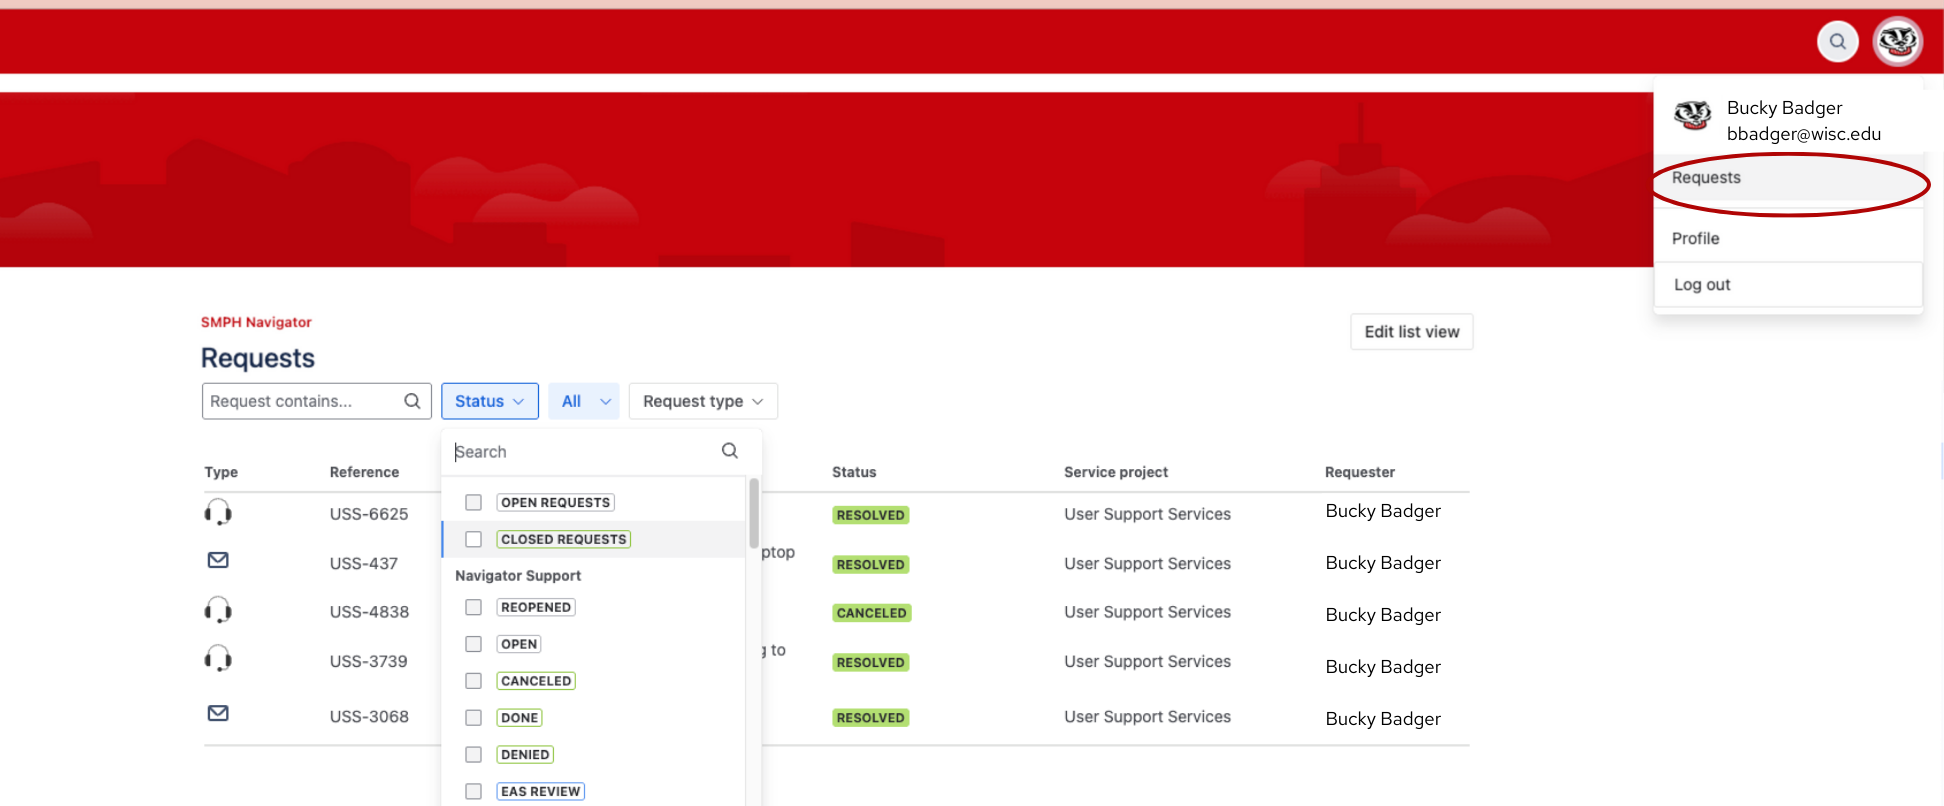Open the All requester dropdown

(584, 401)
